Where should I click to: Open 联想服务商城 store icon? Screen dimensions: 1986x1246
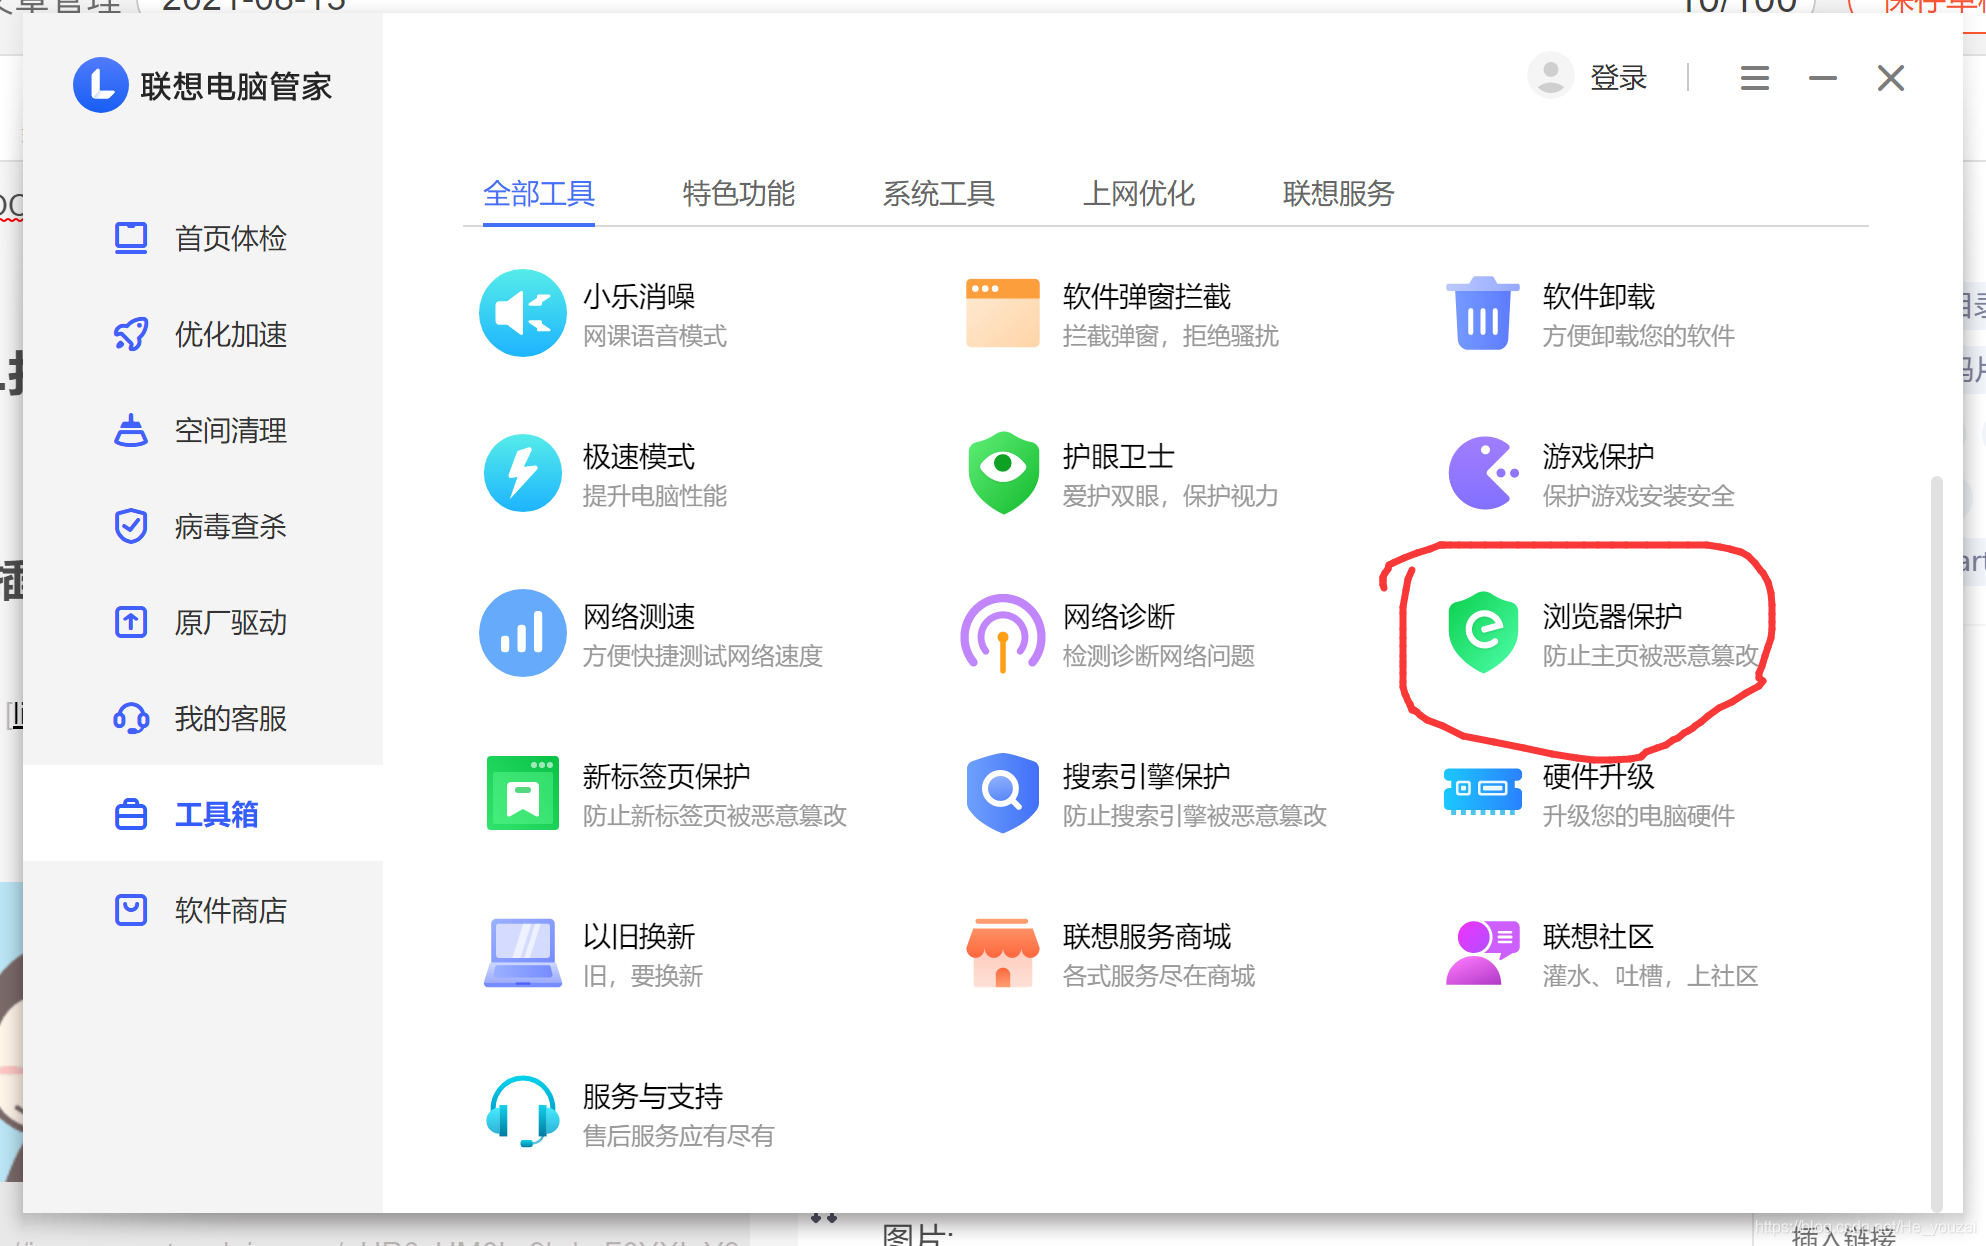[1002, 953]
